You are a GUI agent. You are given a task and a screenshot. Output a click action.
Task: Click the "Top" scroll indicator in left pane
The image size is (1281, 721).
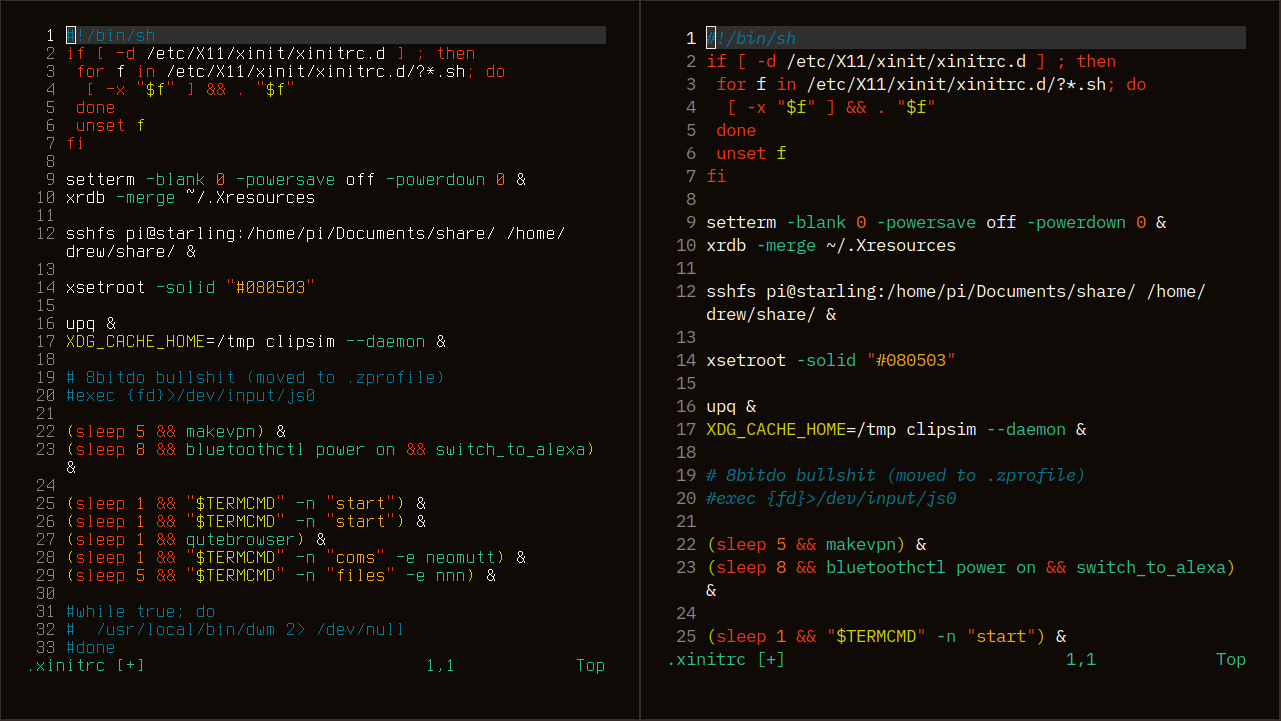[x=590, y=665]
